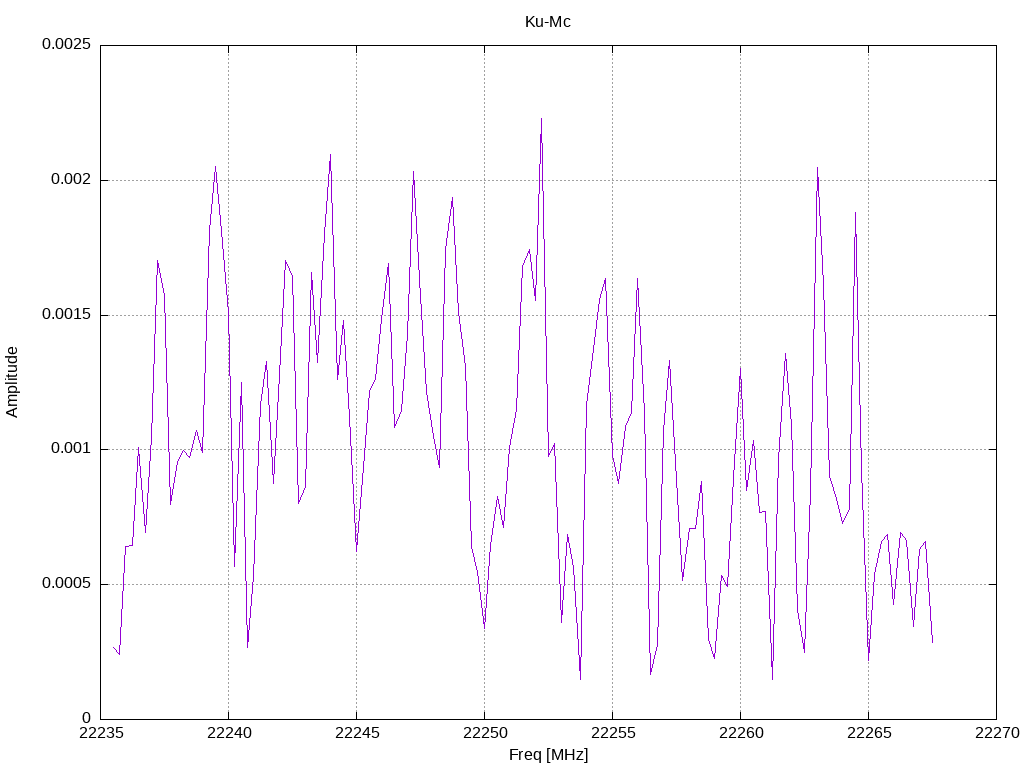Click the 22250 x-axis tick label

pos(485,733)
